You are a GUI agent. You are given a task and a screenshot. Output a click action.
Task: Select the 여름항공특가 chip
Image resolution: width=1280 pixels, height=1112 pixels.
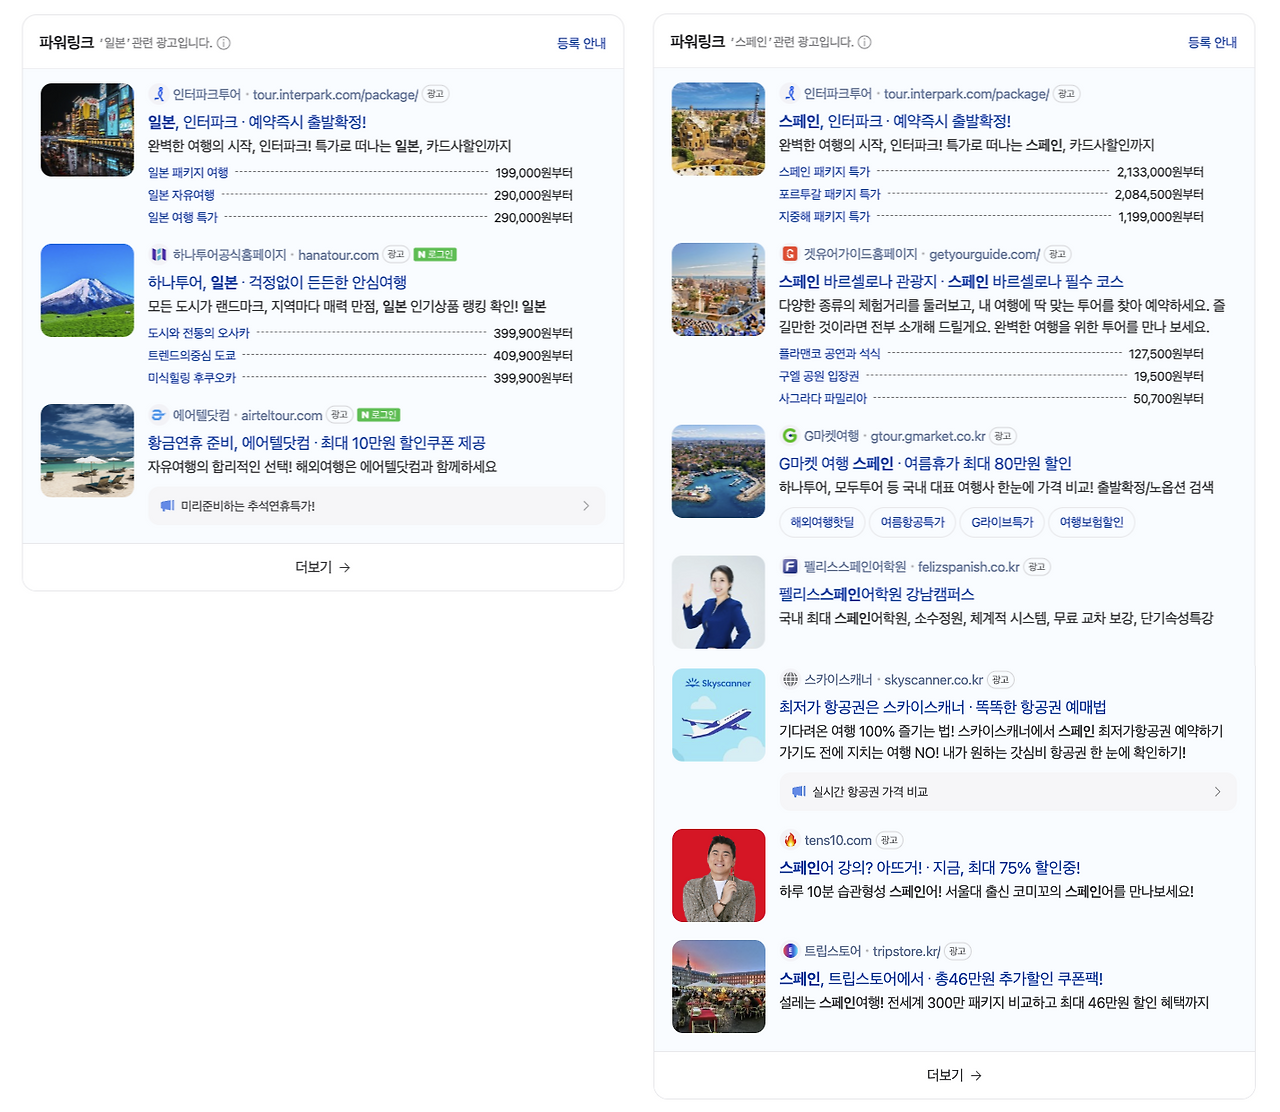(x=913, y=522)
